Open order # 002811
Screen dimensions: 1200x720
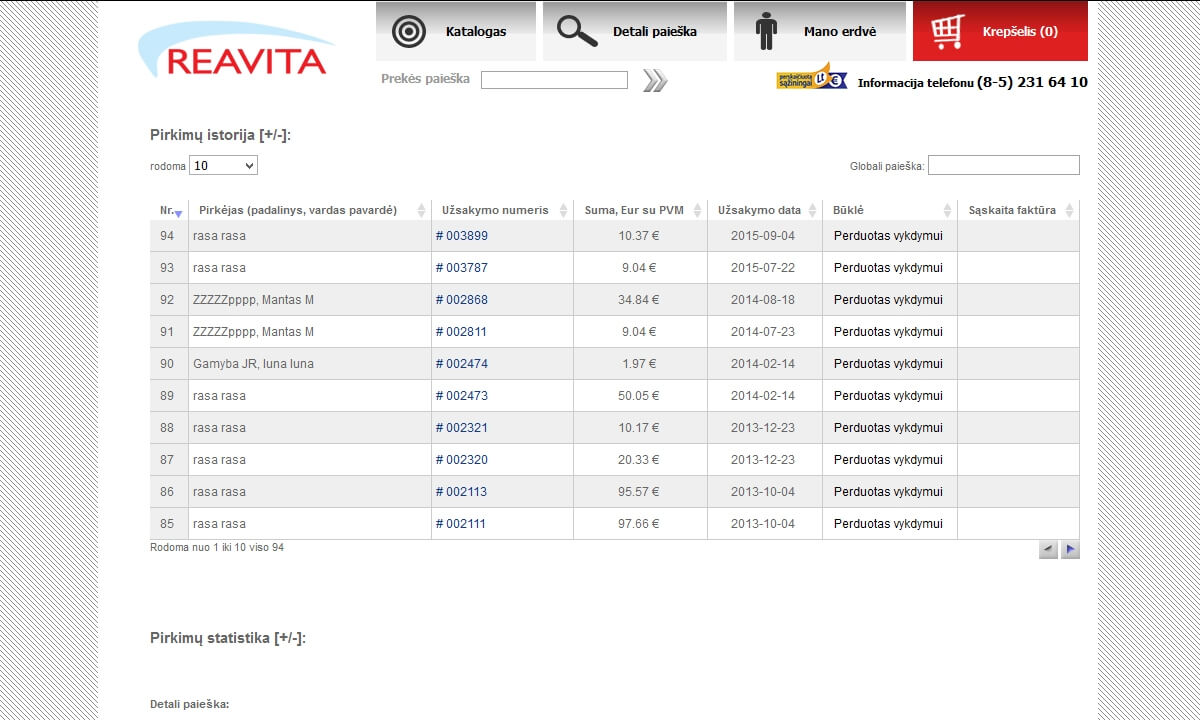pos(461,332)
